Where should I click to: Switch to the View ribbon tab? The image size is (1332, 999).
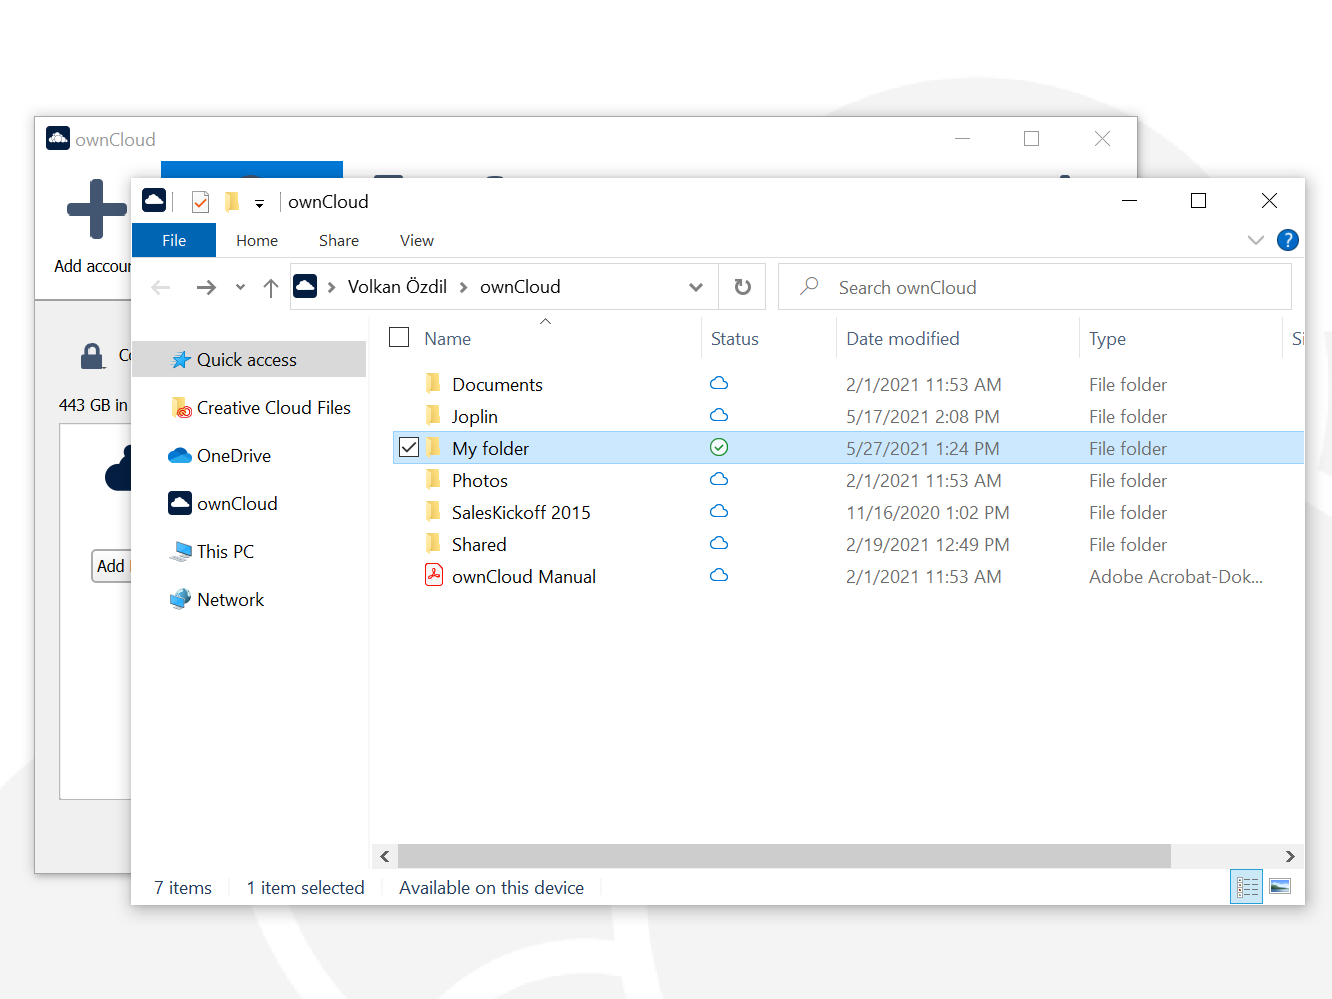point(417,240)
